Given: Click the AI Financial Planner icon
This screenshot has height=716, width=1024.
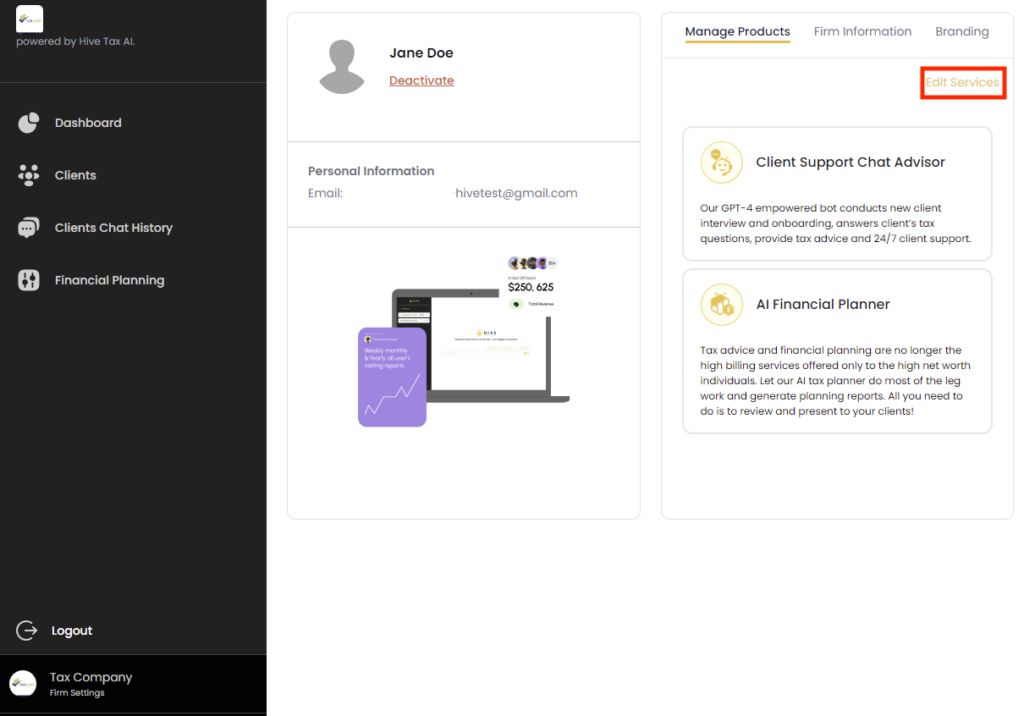Looking at the screenshot, I should 721,304.
